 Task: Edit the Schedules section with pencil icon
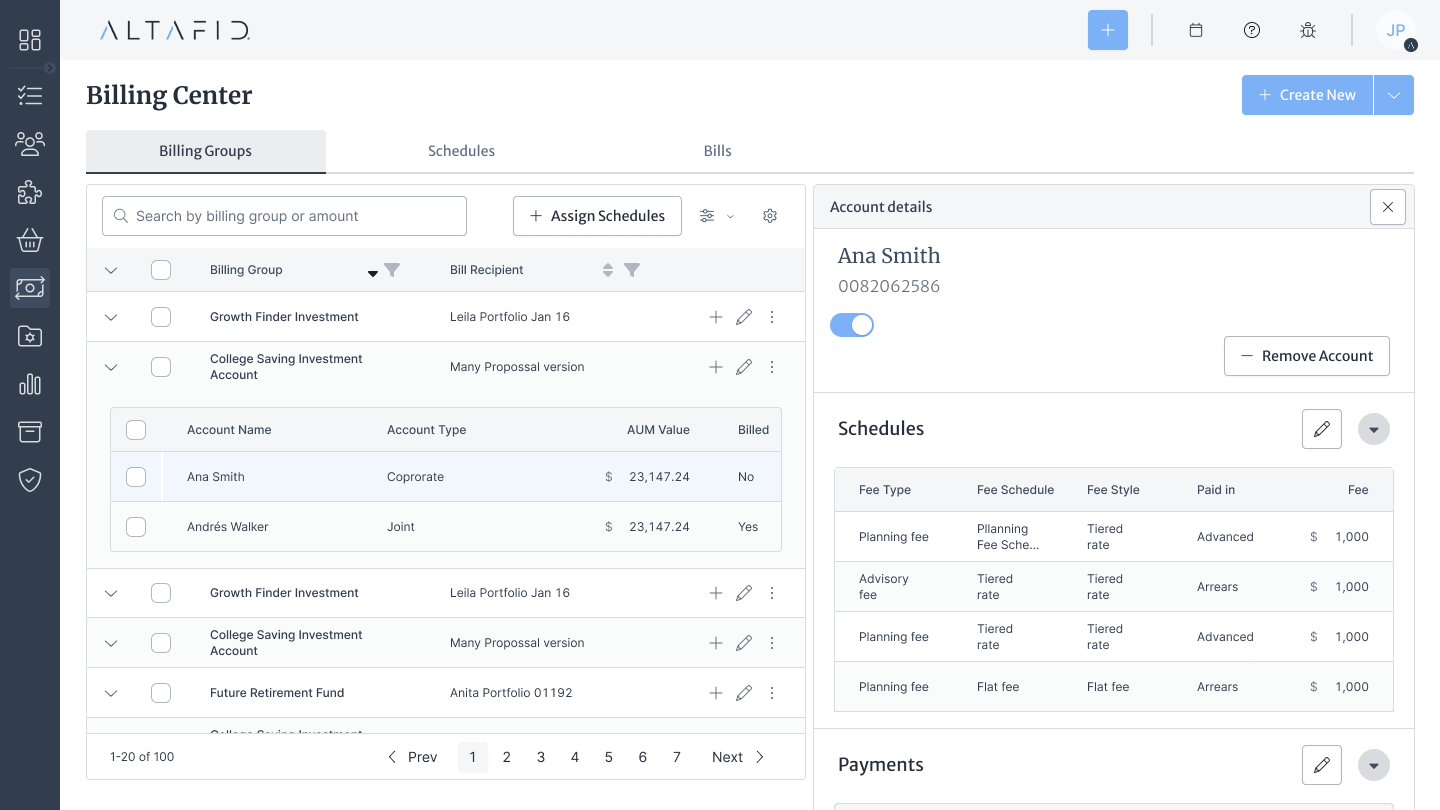[1322, 429]
